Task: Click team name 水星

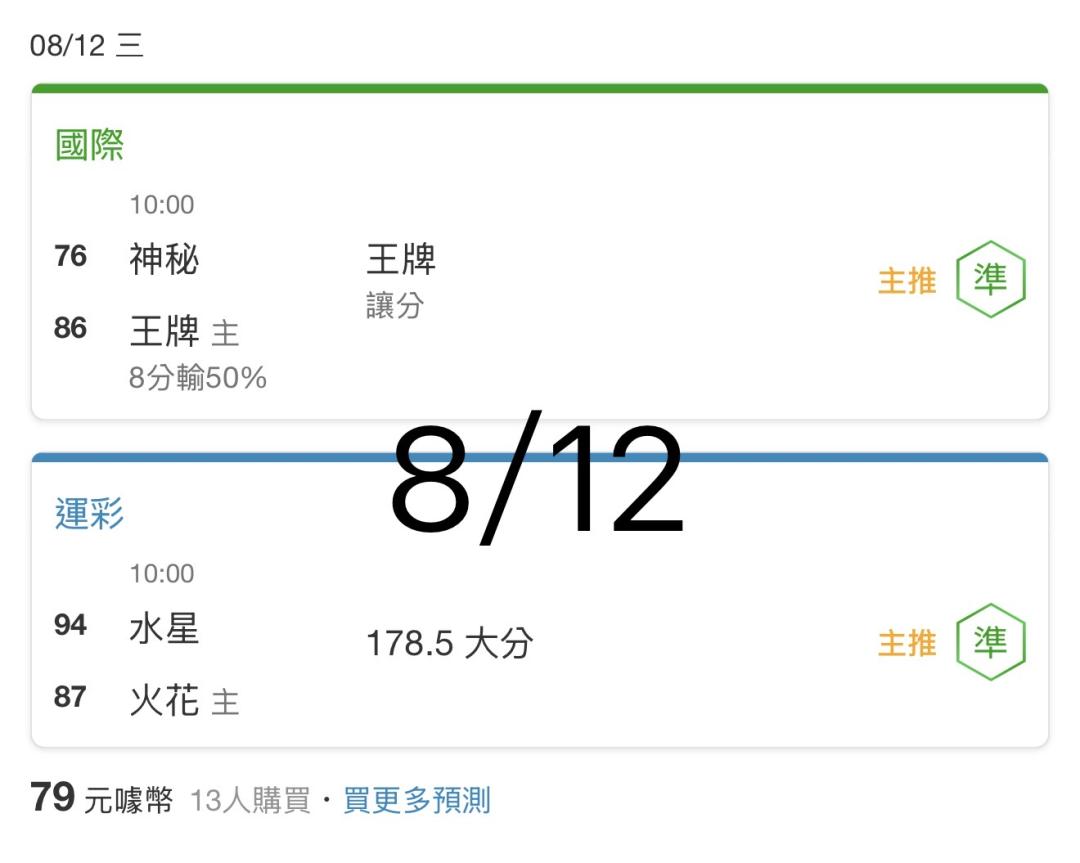Action: [164, 629]
